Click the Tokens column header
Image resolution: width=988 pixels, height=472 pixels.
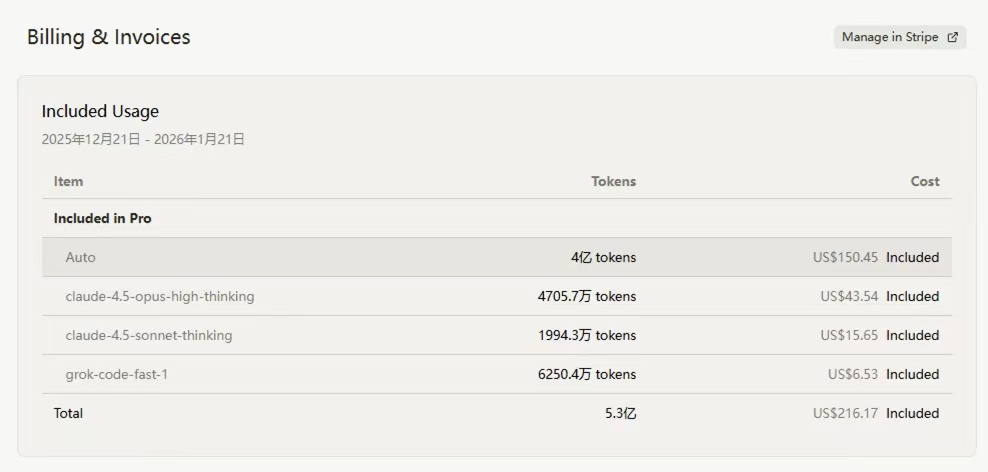[614, 181]
